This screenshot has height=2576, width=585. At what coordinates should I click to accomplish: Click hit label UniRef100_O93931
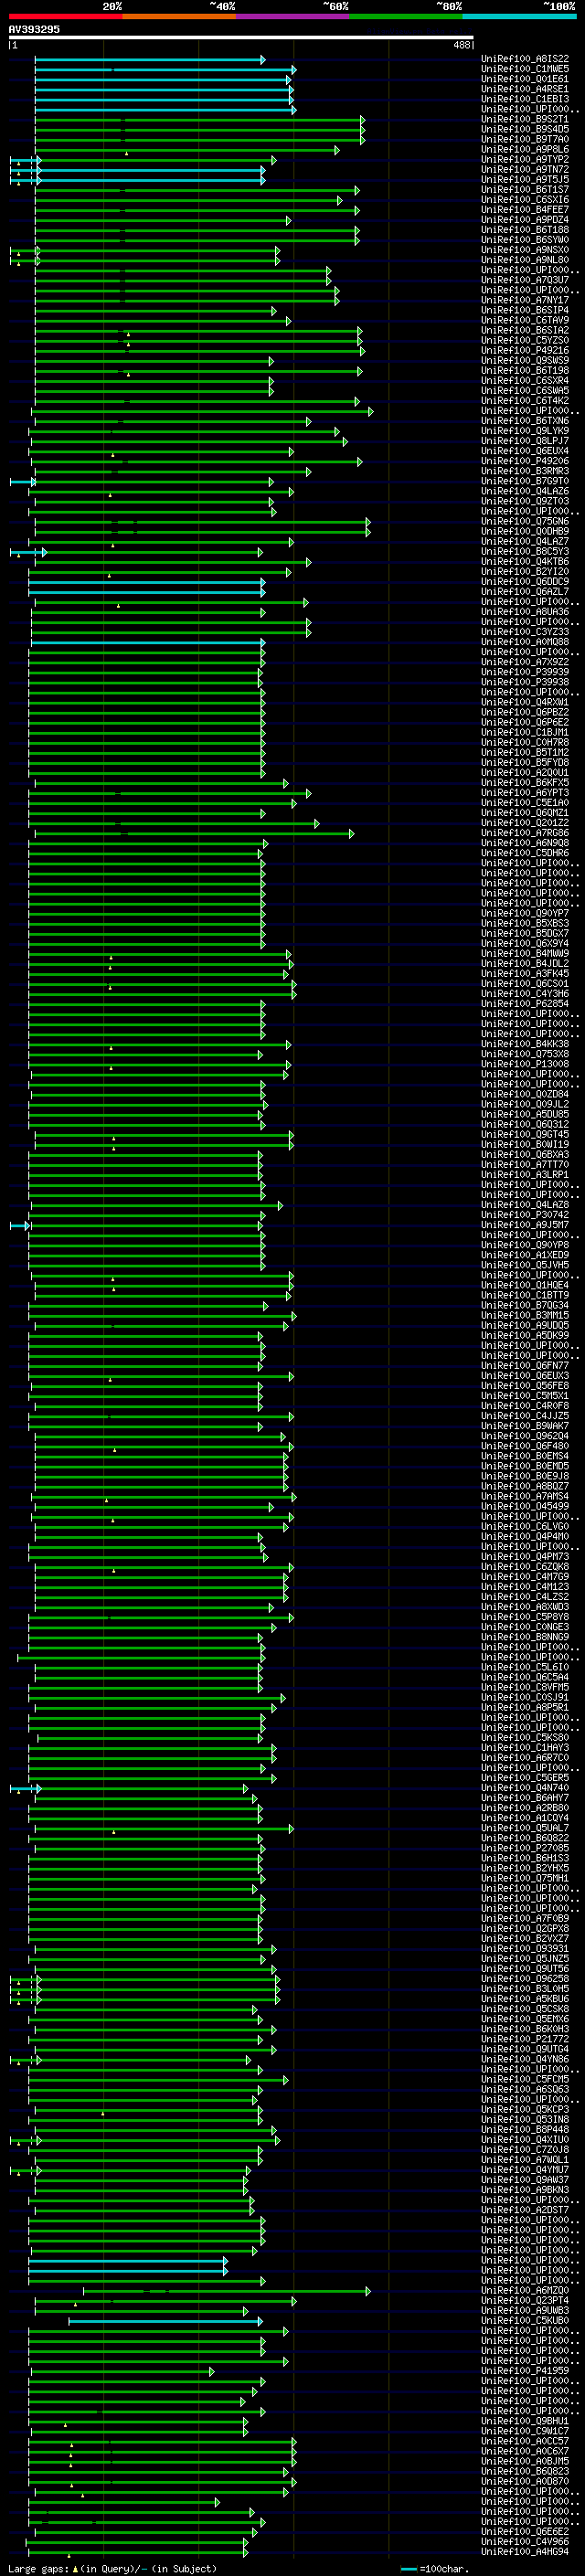(525, 1948)
